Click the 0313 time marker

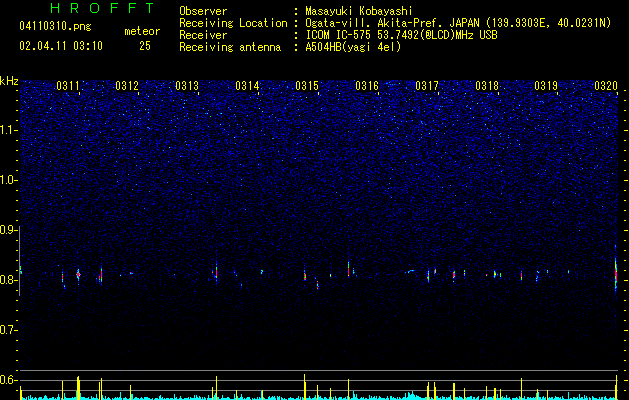point(187,86)
